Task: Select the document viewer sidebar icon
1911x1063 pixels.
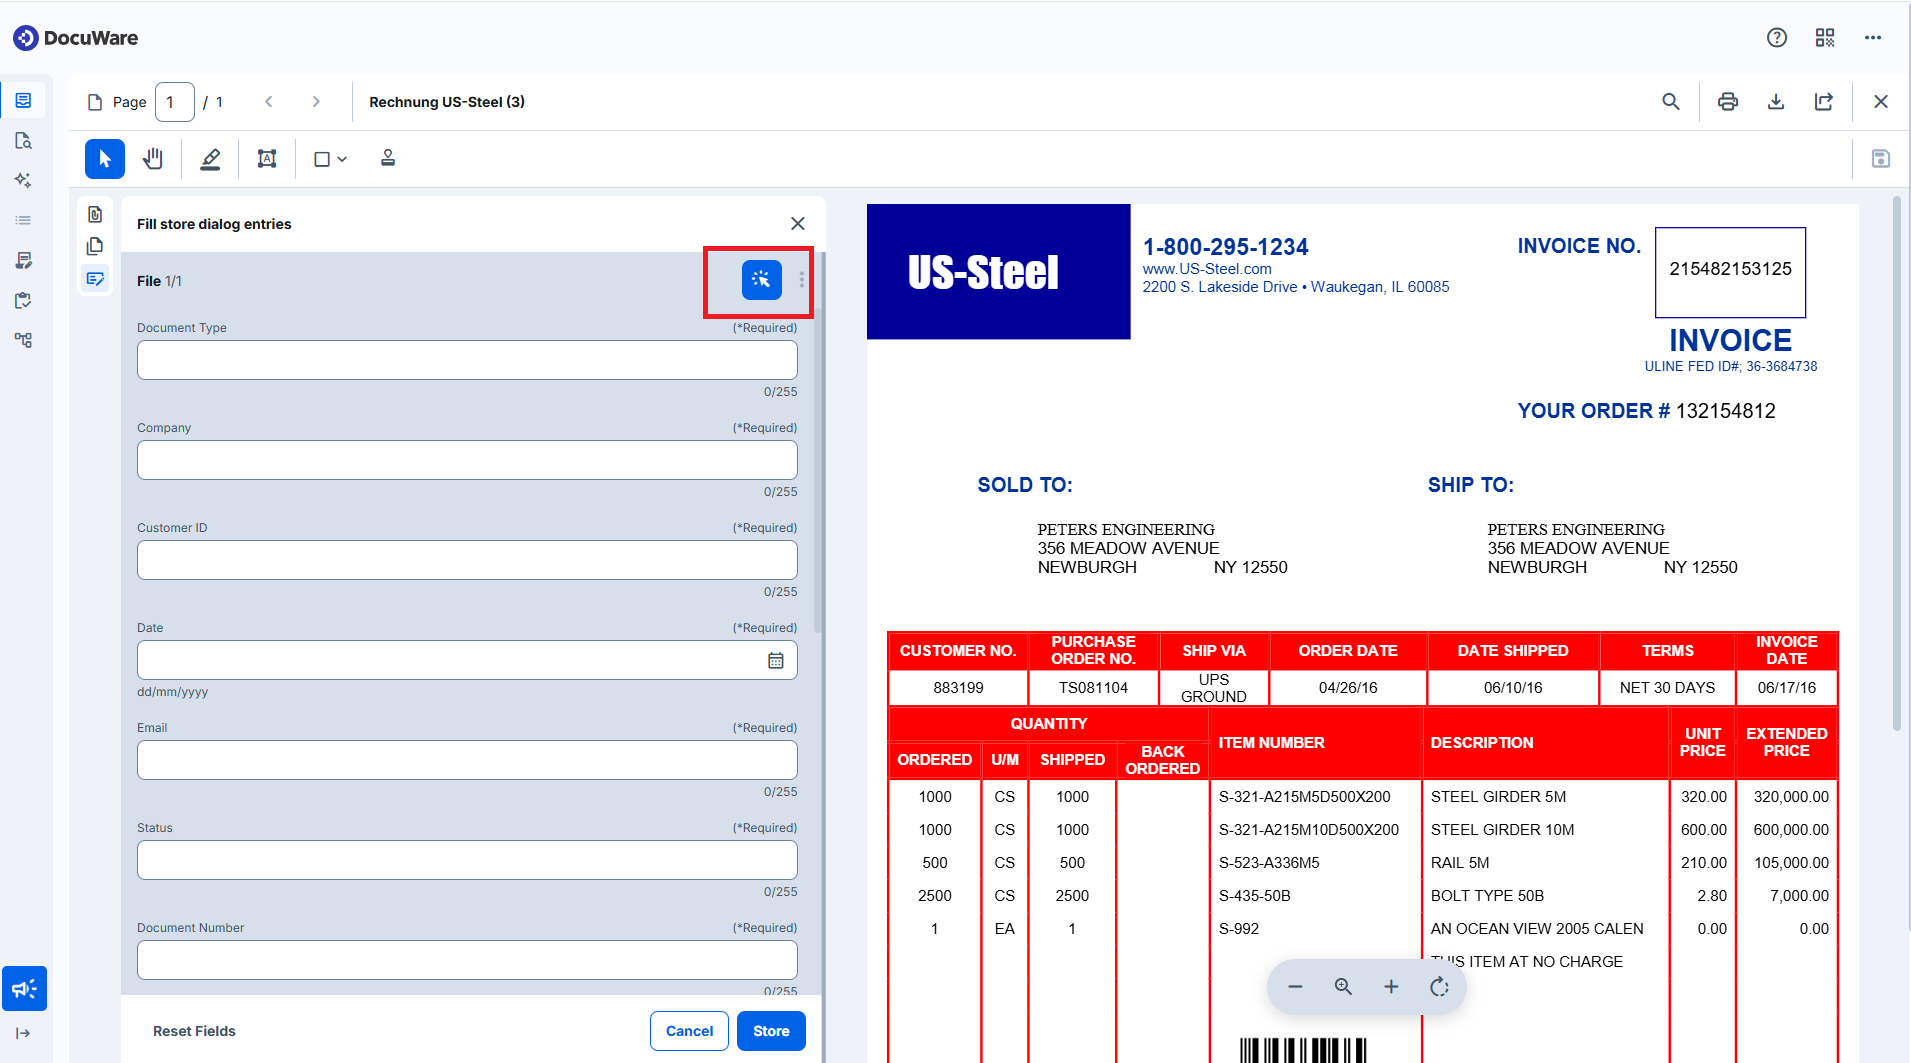Action: point(23,100)
